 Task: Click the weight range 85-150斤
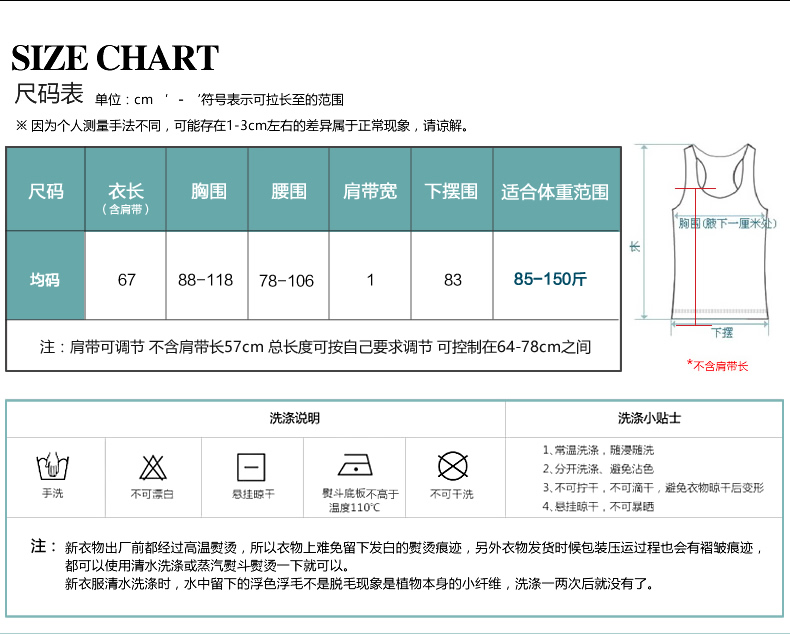tap(550, 279)
